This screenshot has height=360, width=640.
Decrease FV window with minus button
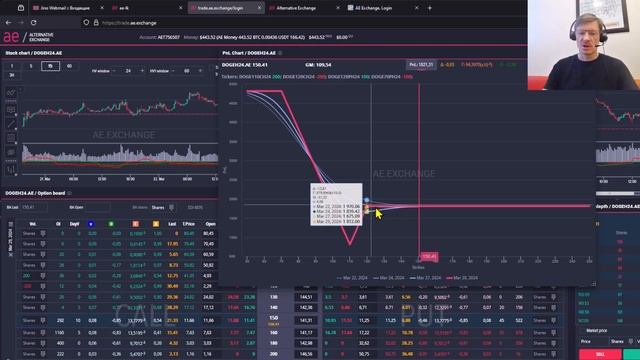pos(114,71)
